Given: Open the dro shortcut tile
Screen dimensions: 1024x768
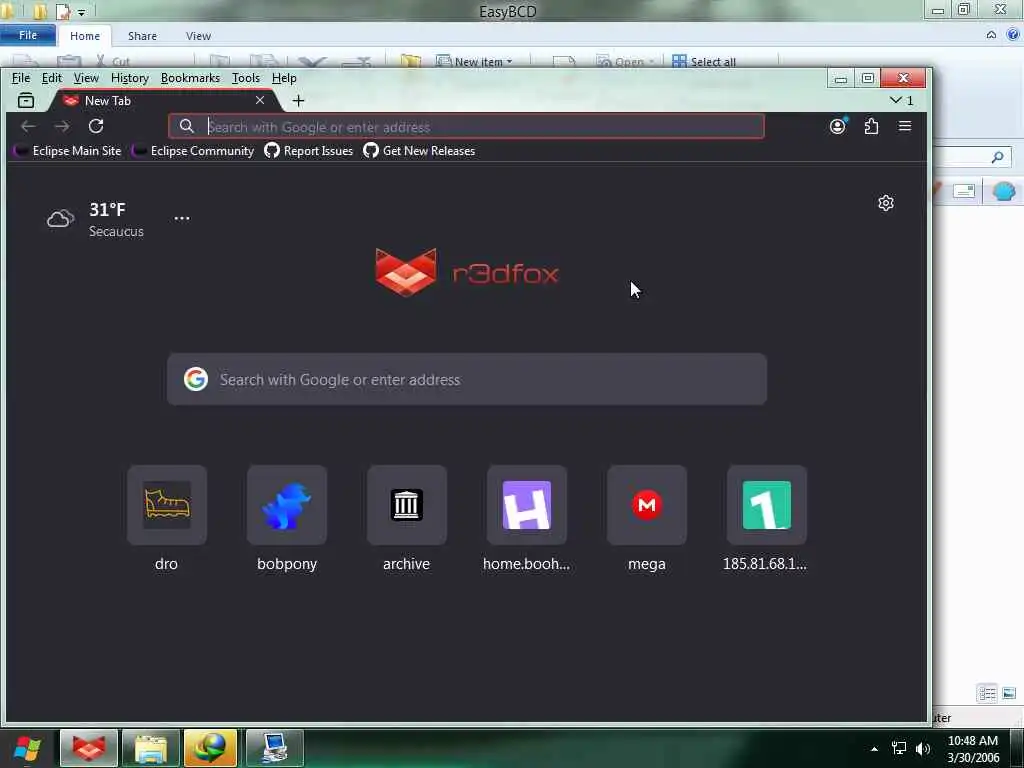Looking at the screenshot, I should click(x=167, y=505).
